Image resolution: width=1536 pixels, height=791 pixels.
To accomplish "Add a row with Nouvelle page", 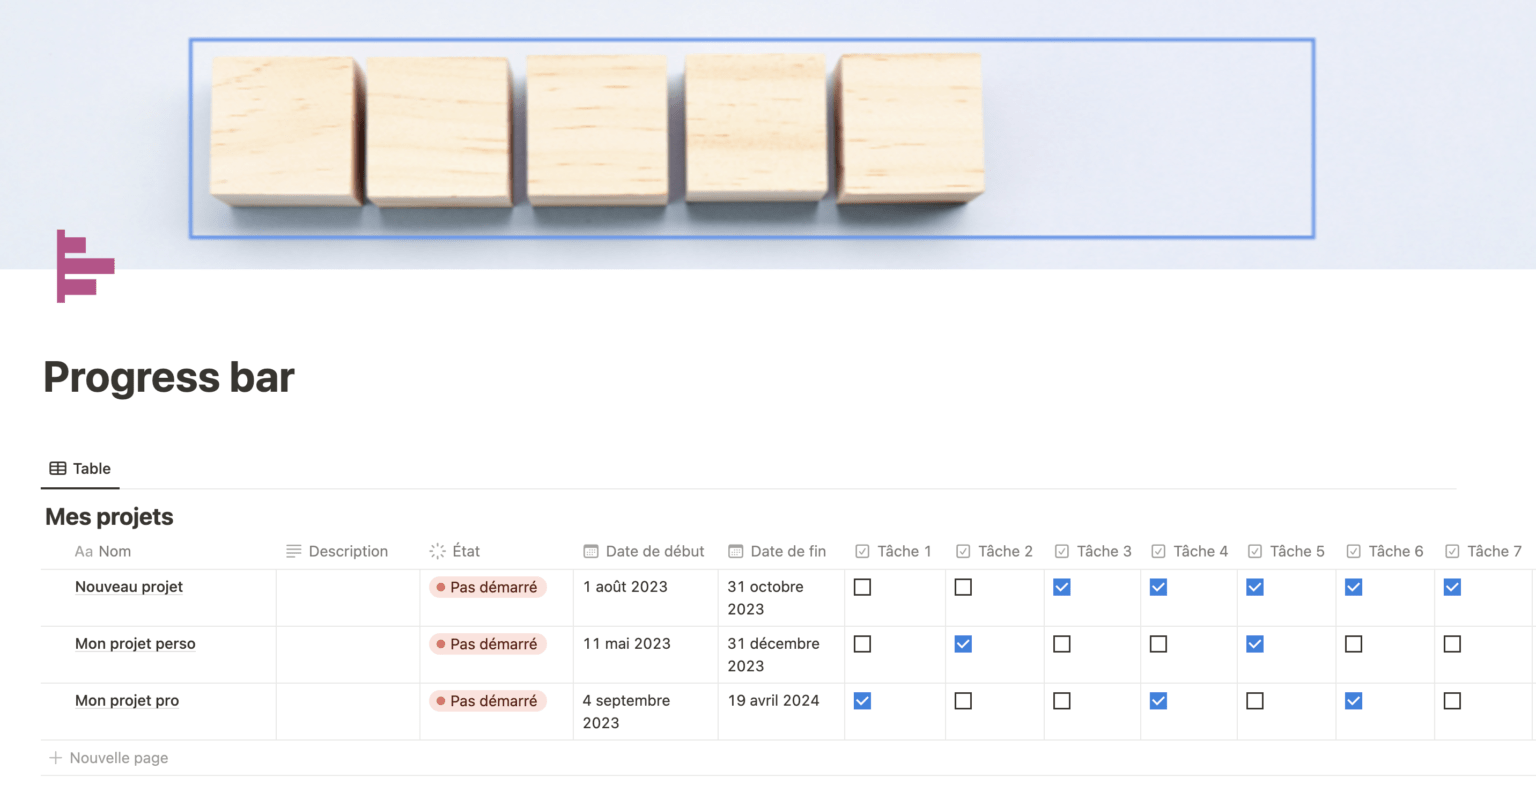I will coord(118,758).
